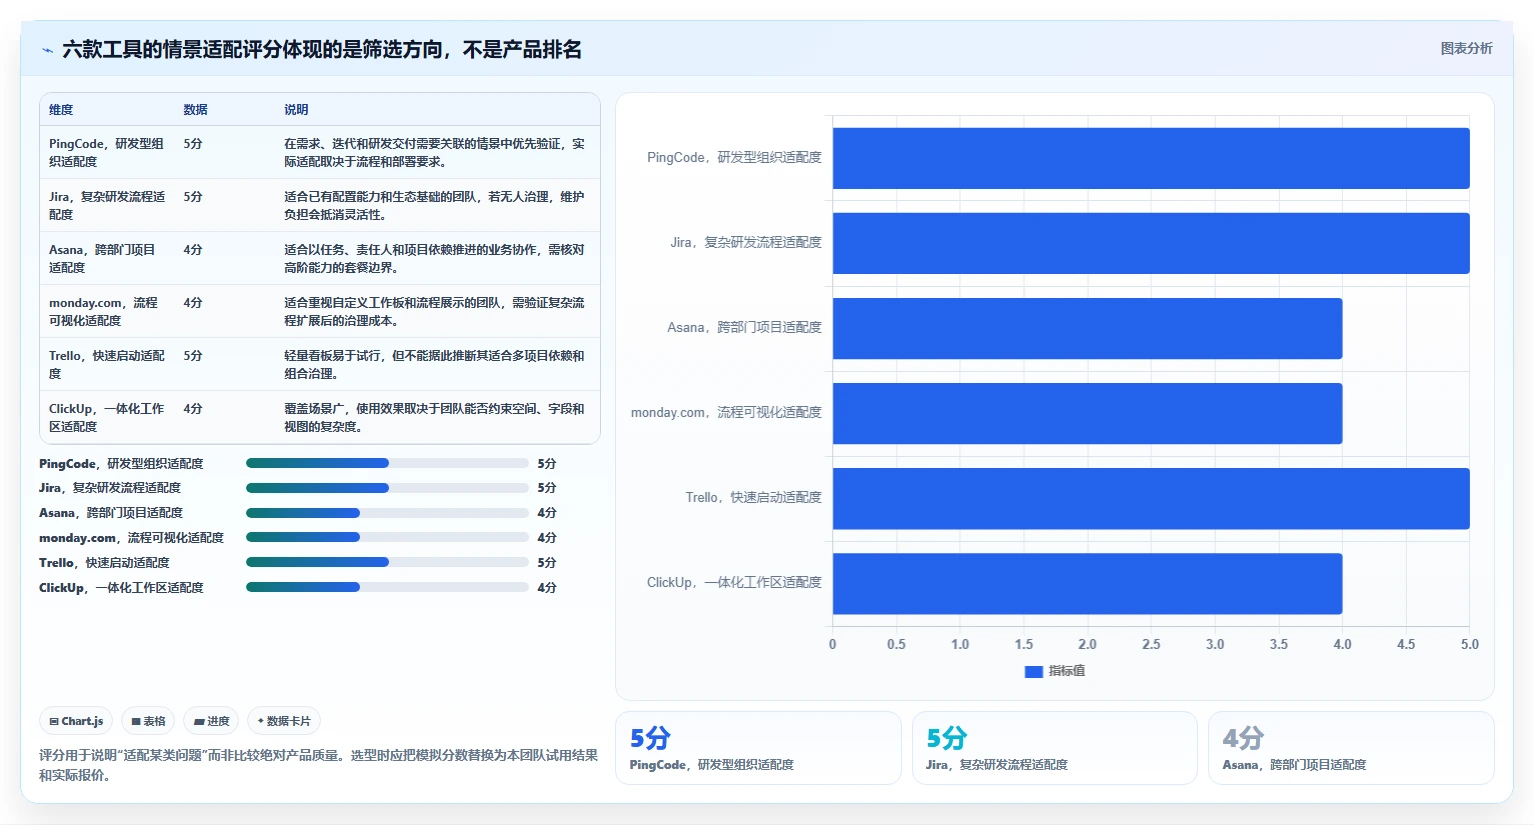Click the ClickUp row description text

(434, 417)
